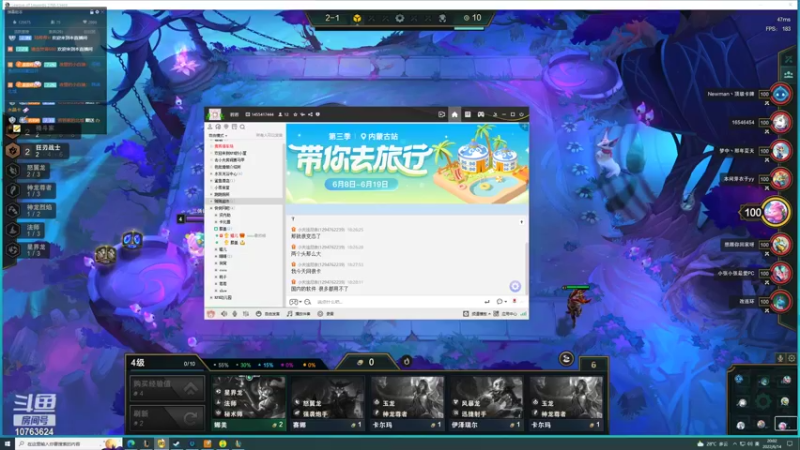Buy the 伊泽瑞尔 champion card in shop
The width and height of the screenshot is (800, 450).
tap(486, 403)
